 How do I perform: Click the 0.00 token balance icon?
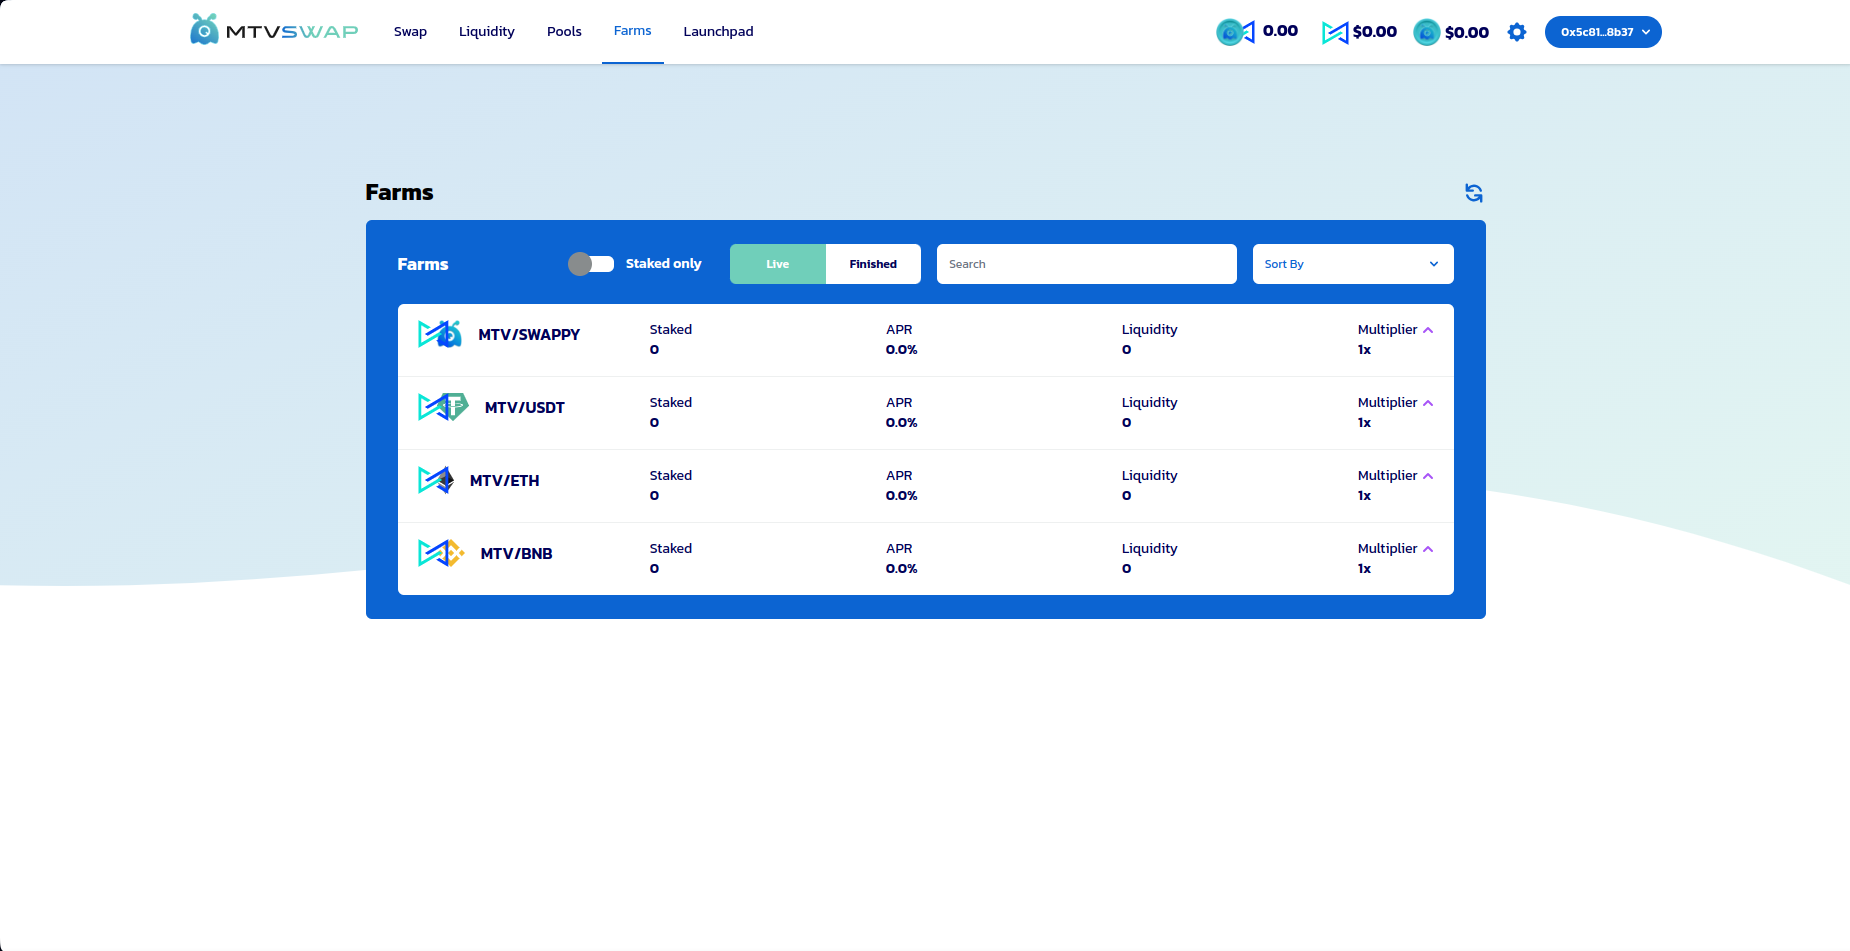click(x=1235, y=32)
